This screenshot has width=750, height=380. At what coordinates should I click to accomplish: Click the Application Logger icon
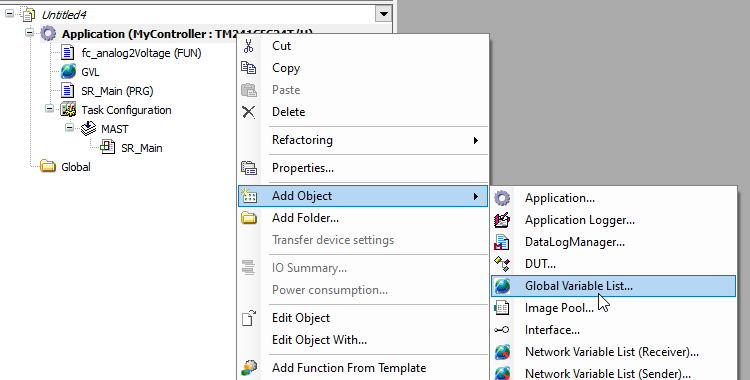click(502, 220)
